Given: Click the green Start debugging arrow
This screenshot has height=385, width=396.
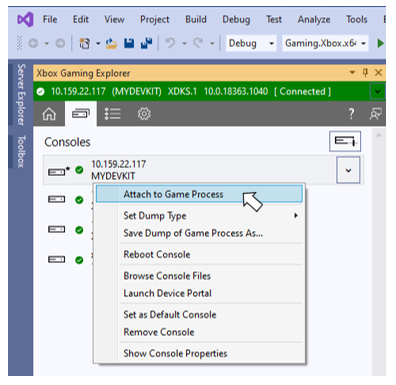Looking at the screenshot, I should [x=380, y=43].
